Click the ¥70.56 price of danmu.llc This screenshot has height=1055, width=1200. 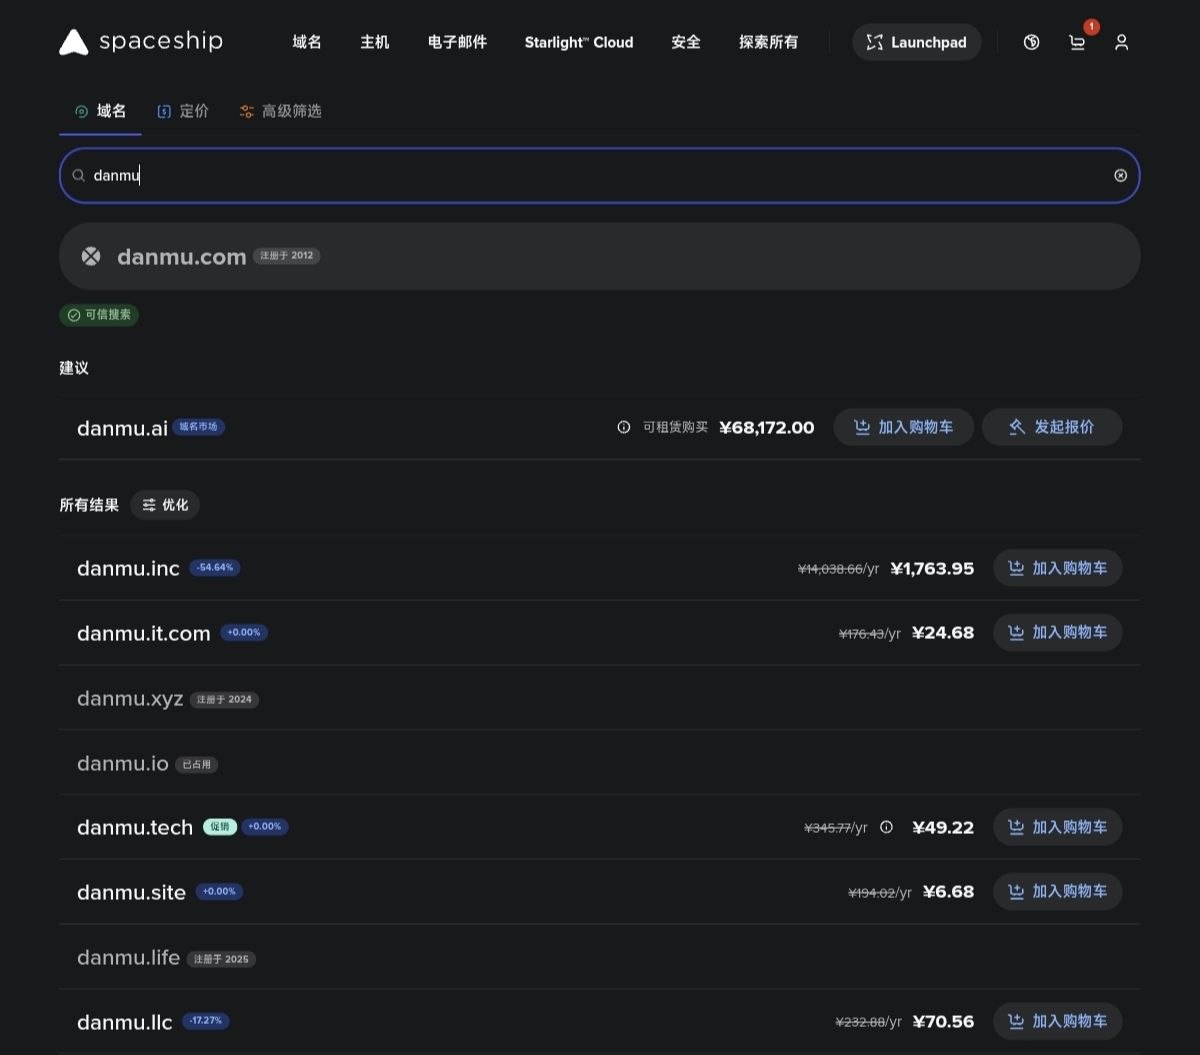[x=943, y=1022]
